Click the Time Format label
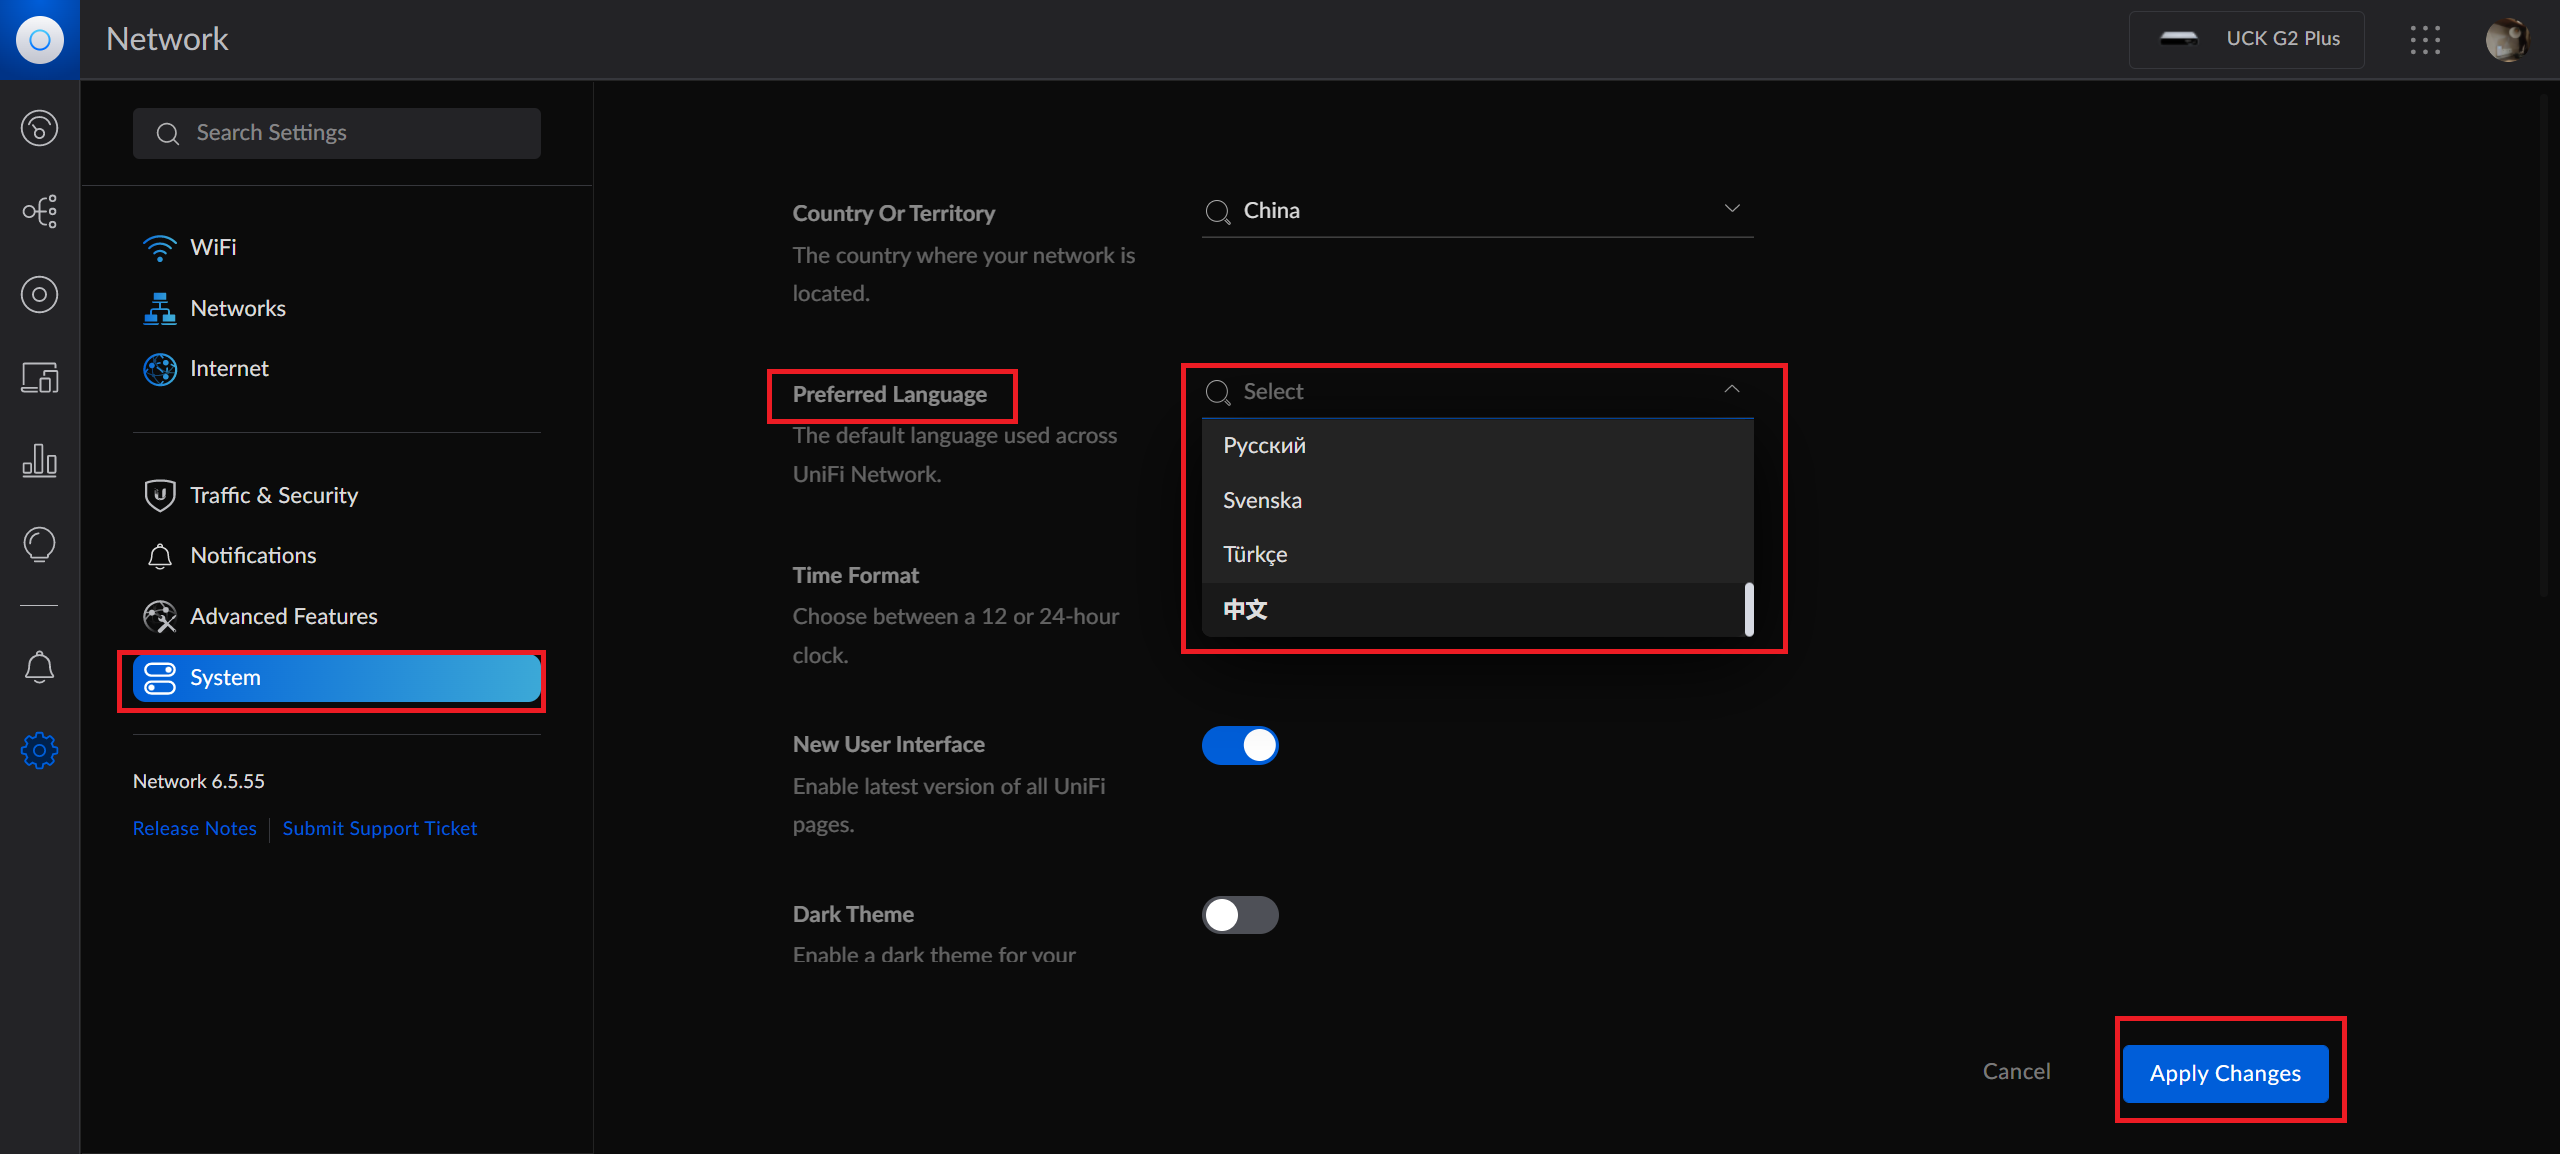Screen dimensions: 2560x1154 856,576
